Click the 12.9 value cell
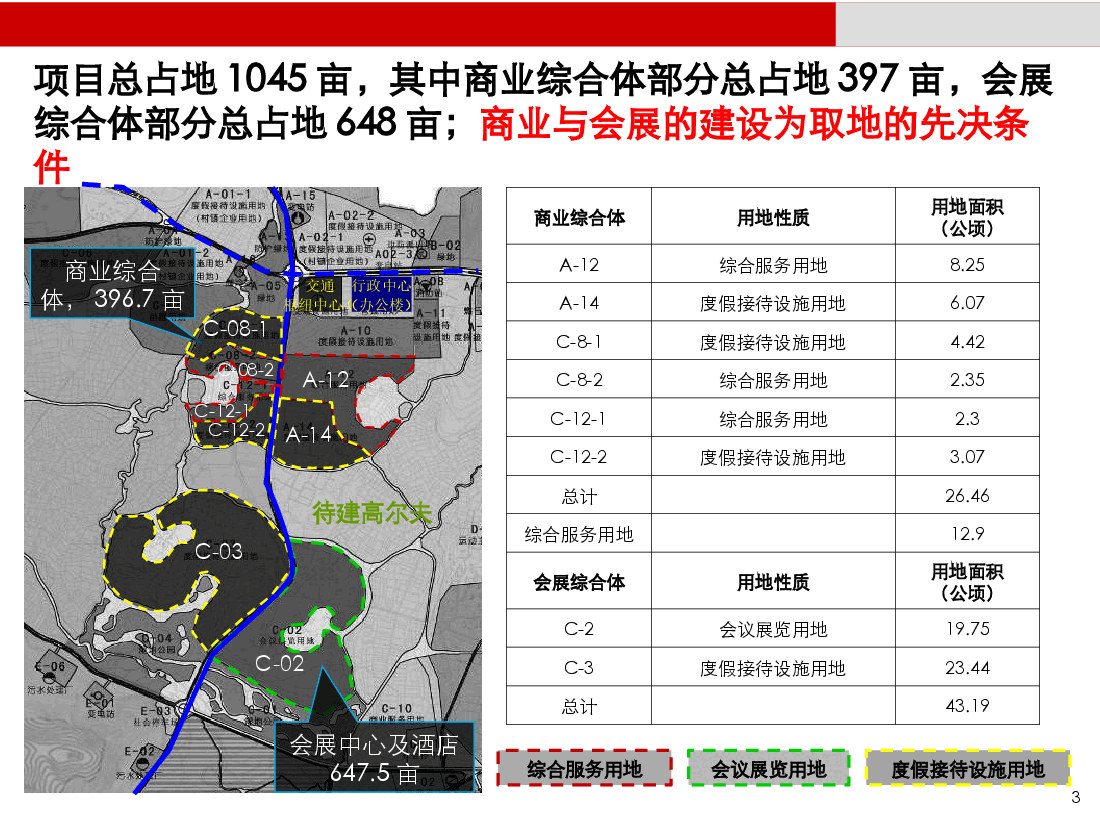Image resolution: width=1100 pixels, height=825 pixels. point(967,533)
